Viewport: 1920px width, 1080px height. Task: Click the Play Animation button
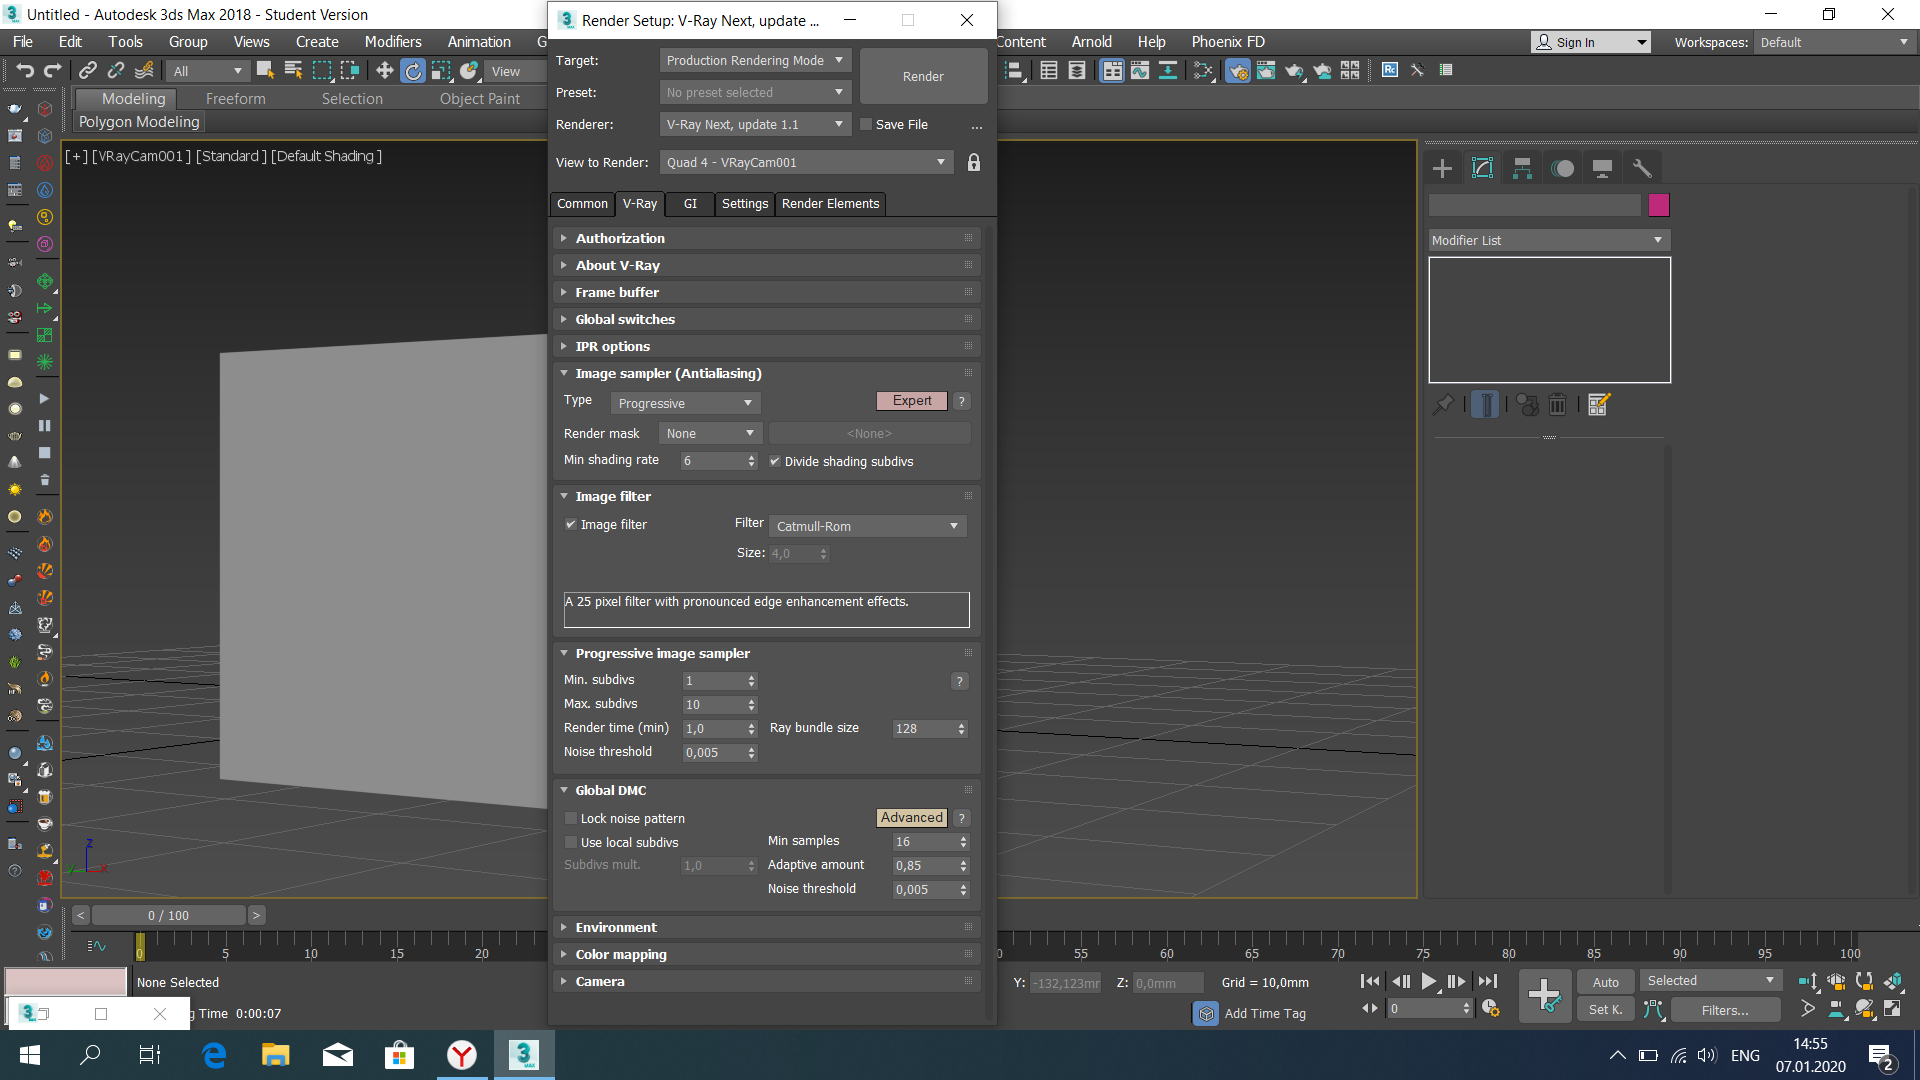pos(1429,982)
